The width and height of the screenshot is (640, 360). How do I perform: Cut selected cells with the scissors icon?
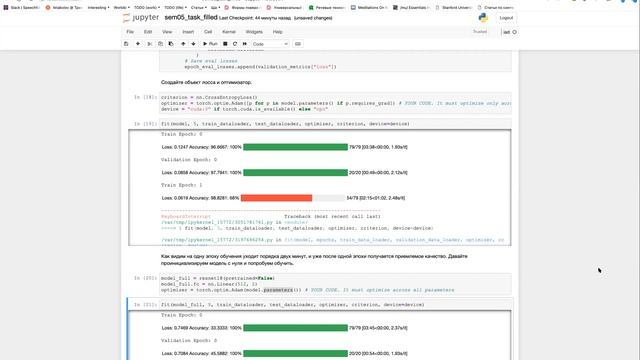(x=150, y=44)
